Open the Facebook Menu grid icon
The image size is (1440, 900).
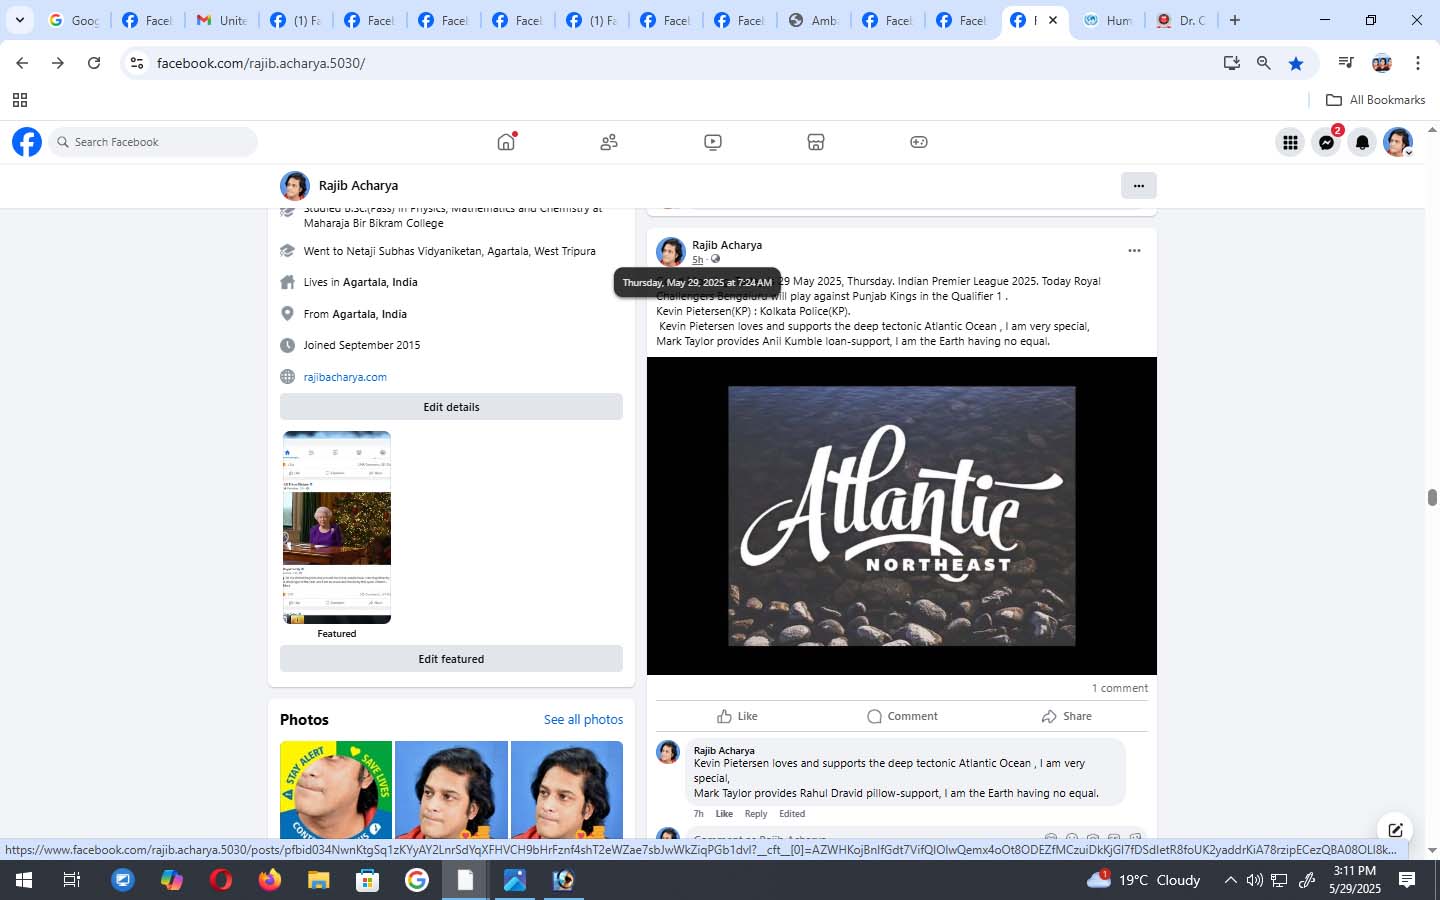[1290, 143]
